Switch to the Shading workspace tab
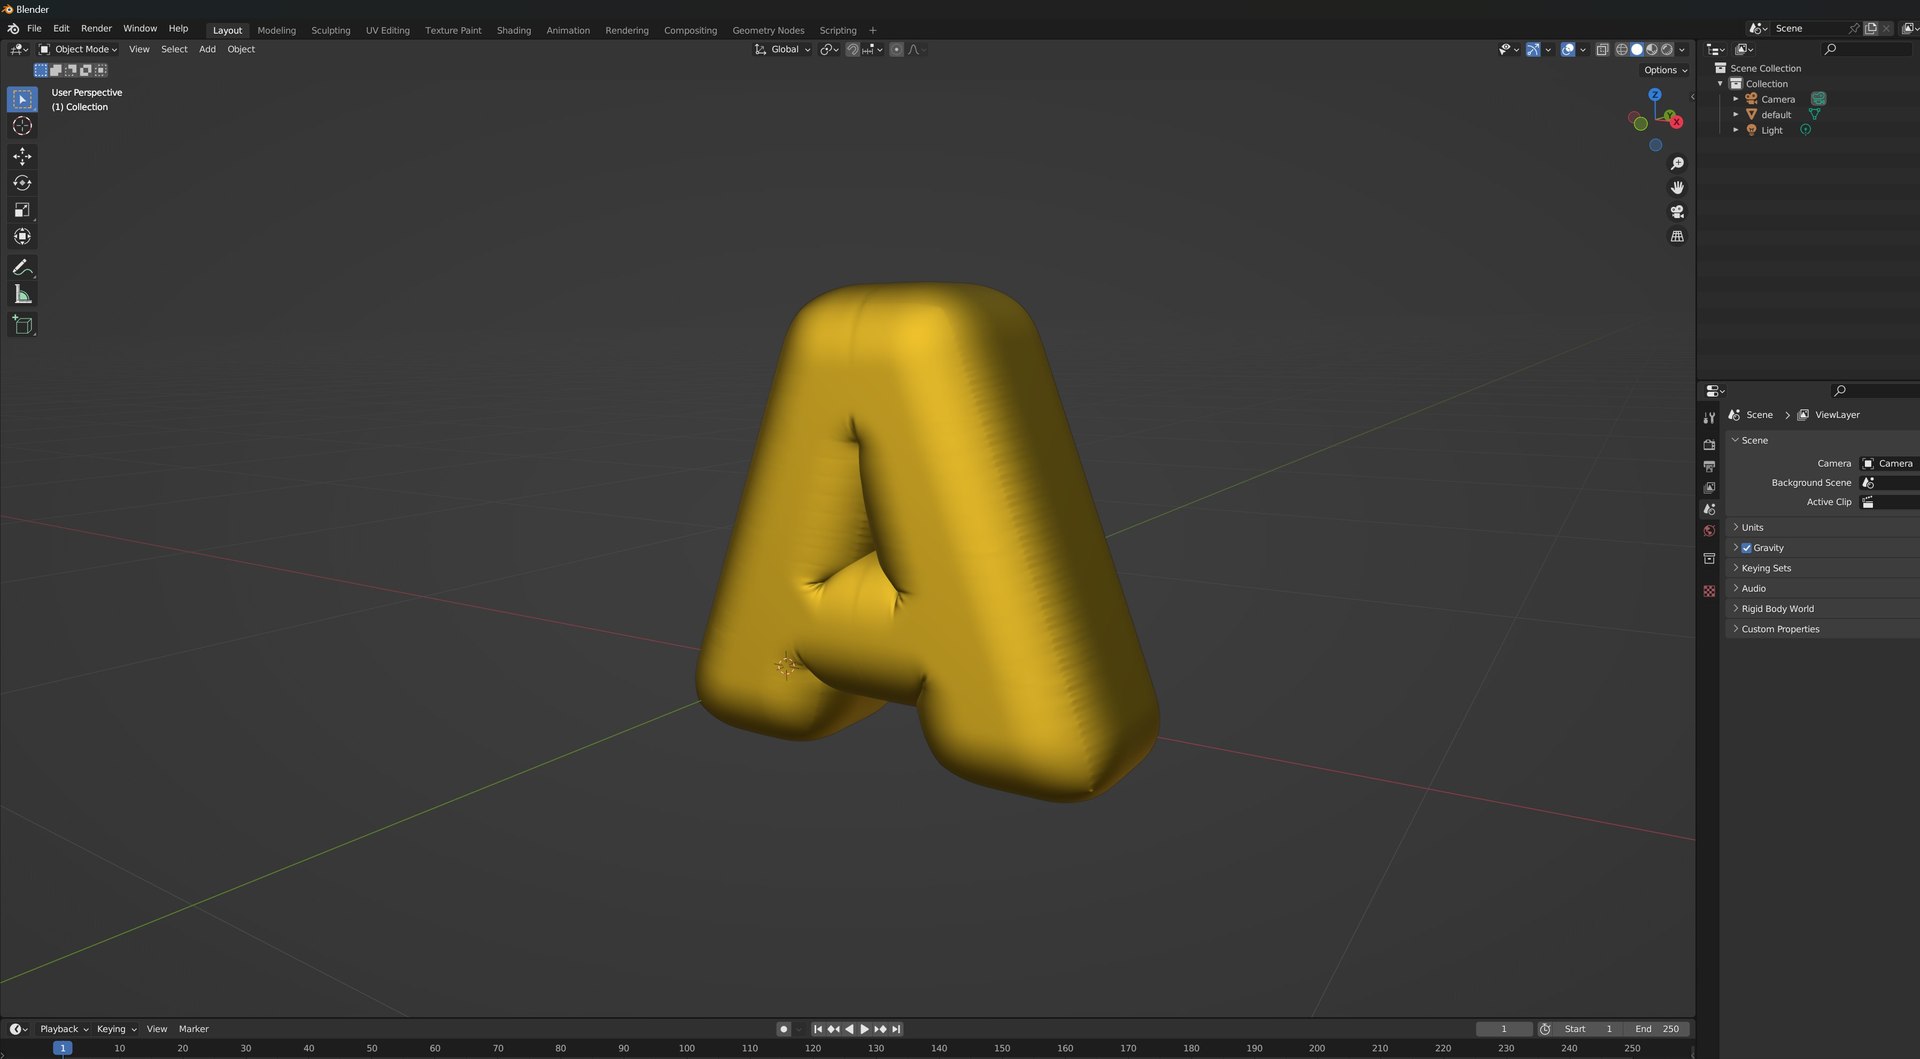1920x1059 pixels. (x=514, y=30)
